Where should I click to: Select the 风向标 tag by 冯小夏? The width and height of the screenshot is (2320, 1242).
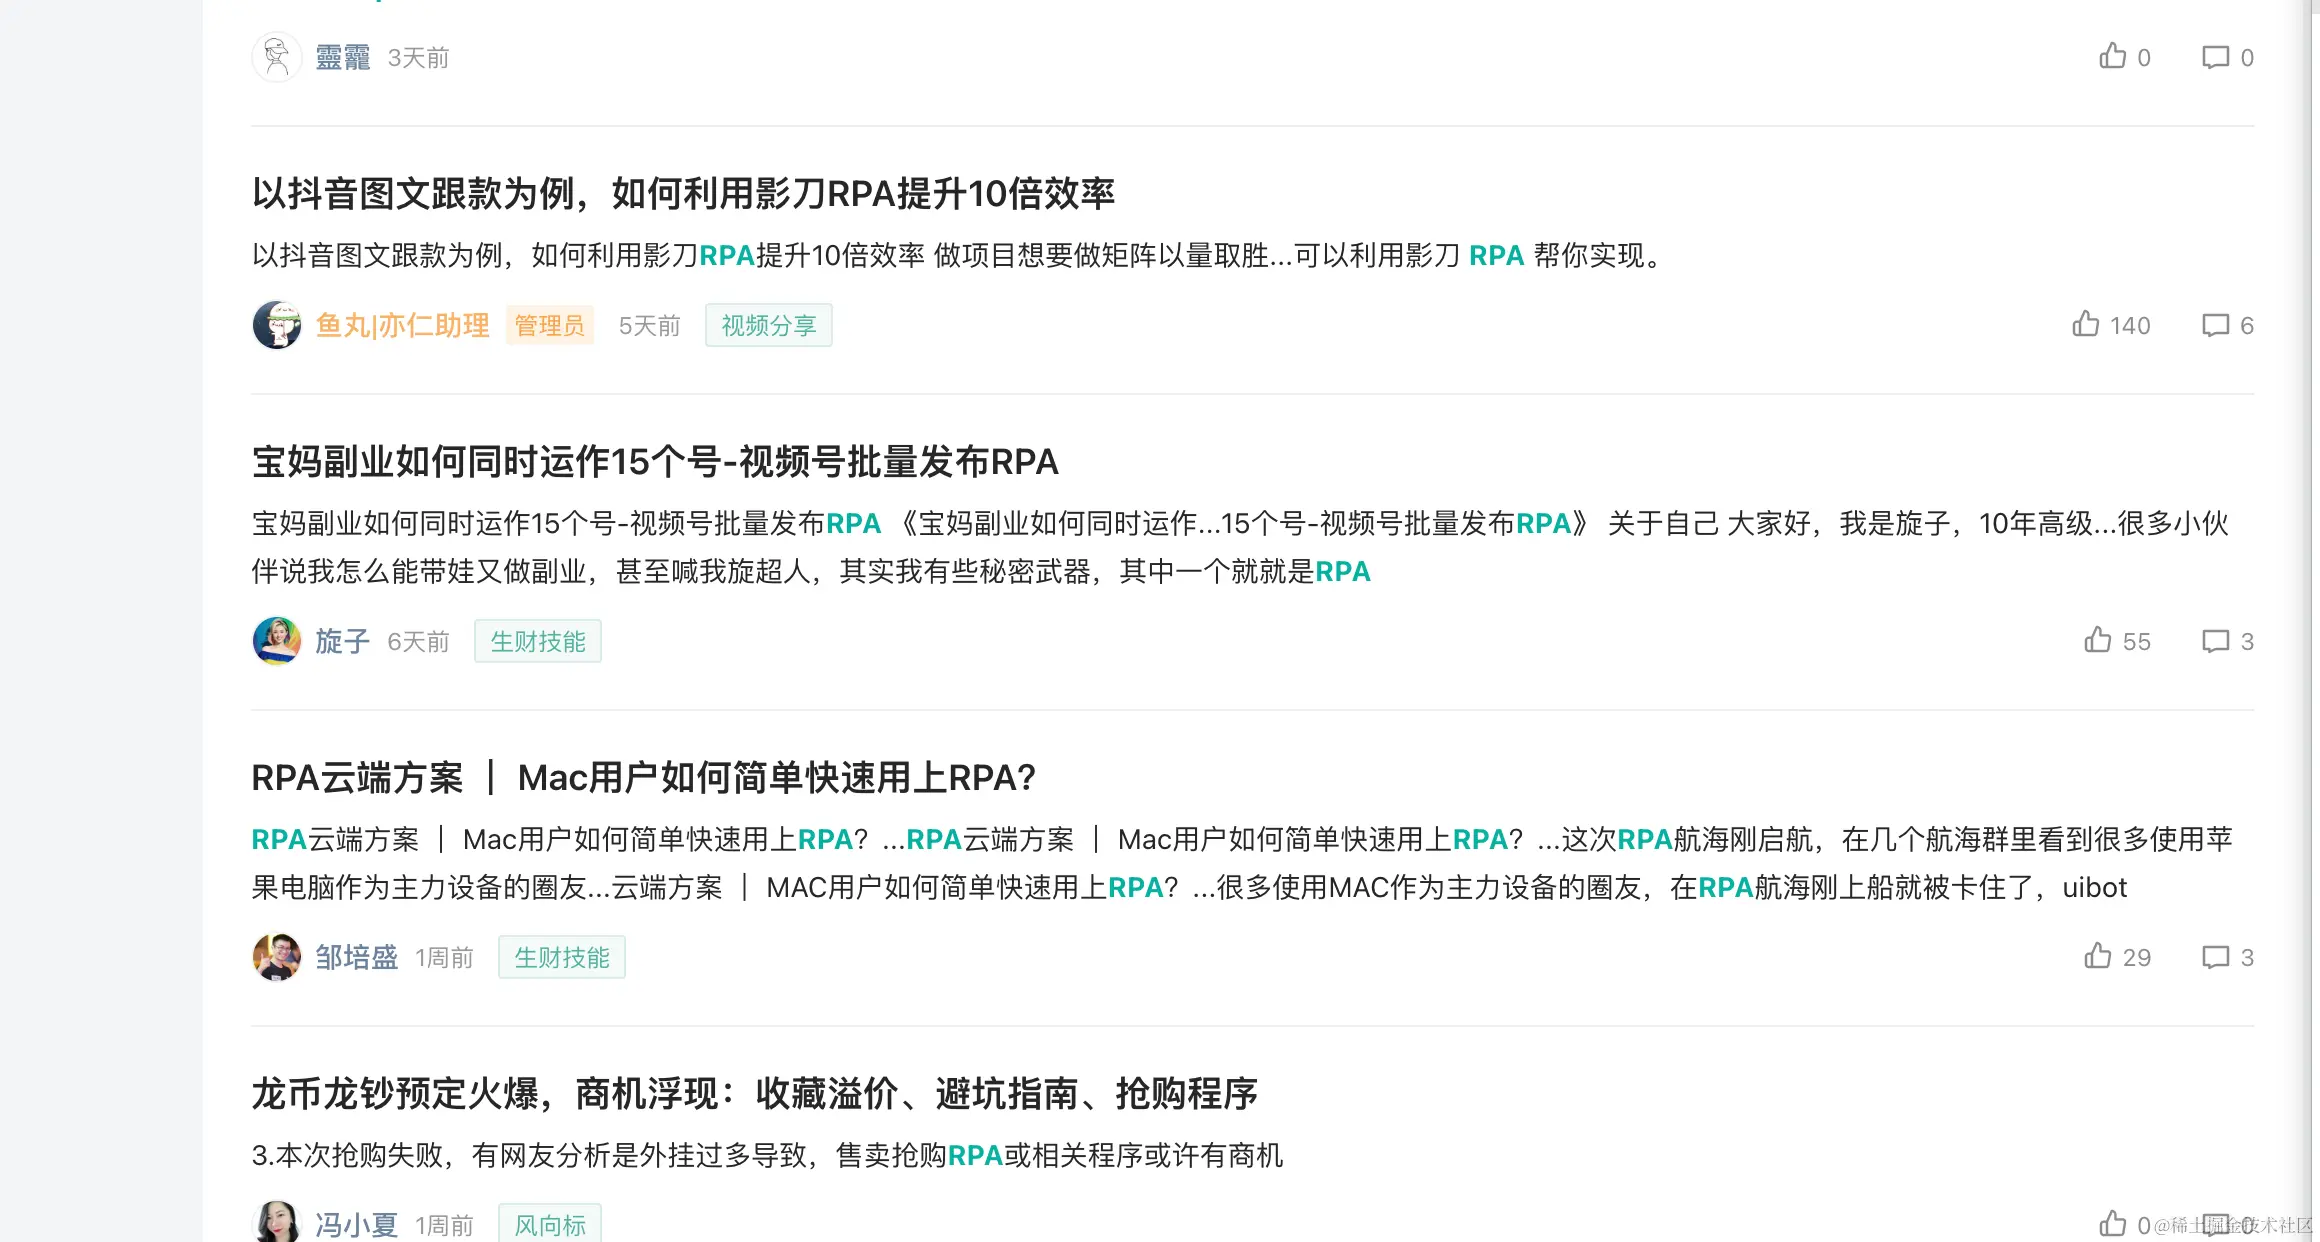point(549,1225)
